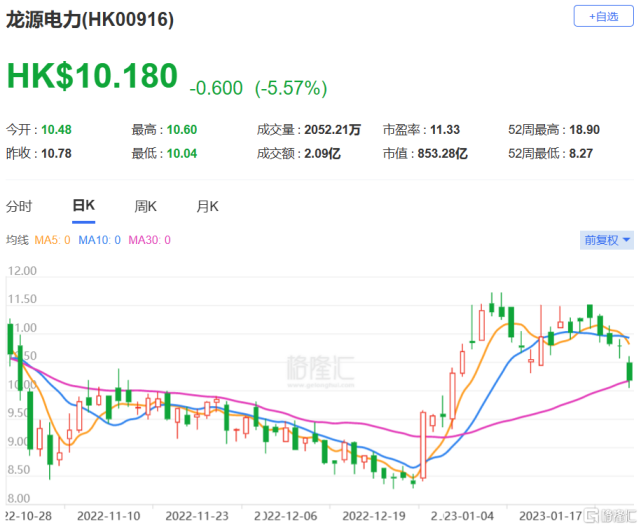
Task: Click the 2022-12-06 date axis label
Action: pyautogui.click(x=285, y=516)
